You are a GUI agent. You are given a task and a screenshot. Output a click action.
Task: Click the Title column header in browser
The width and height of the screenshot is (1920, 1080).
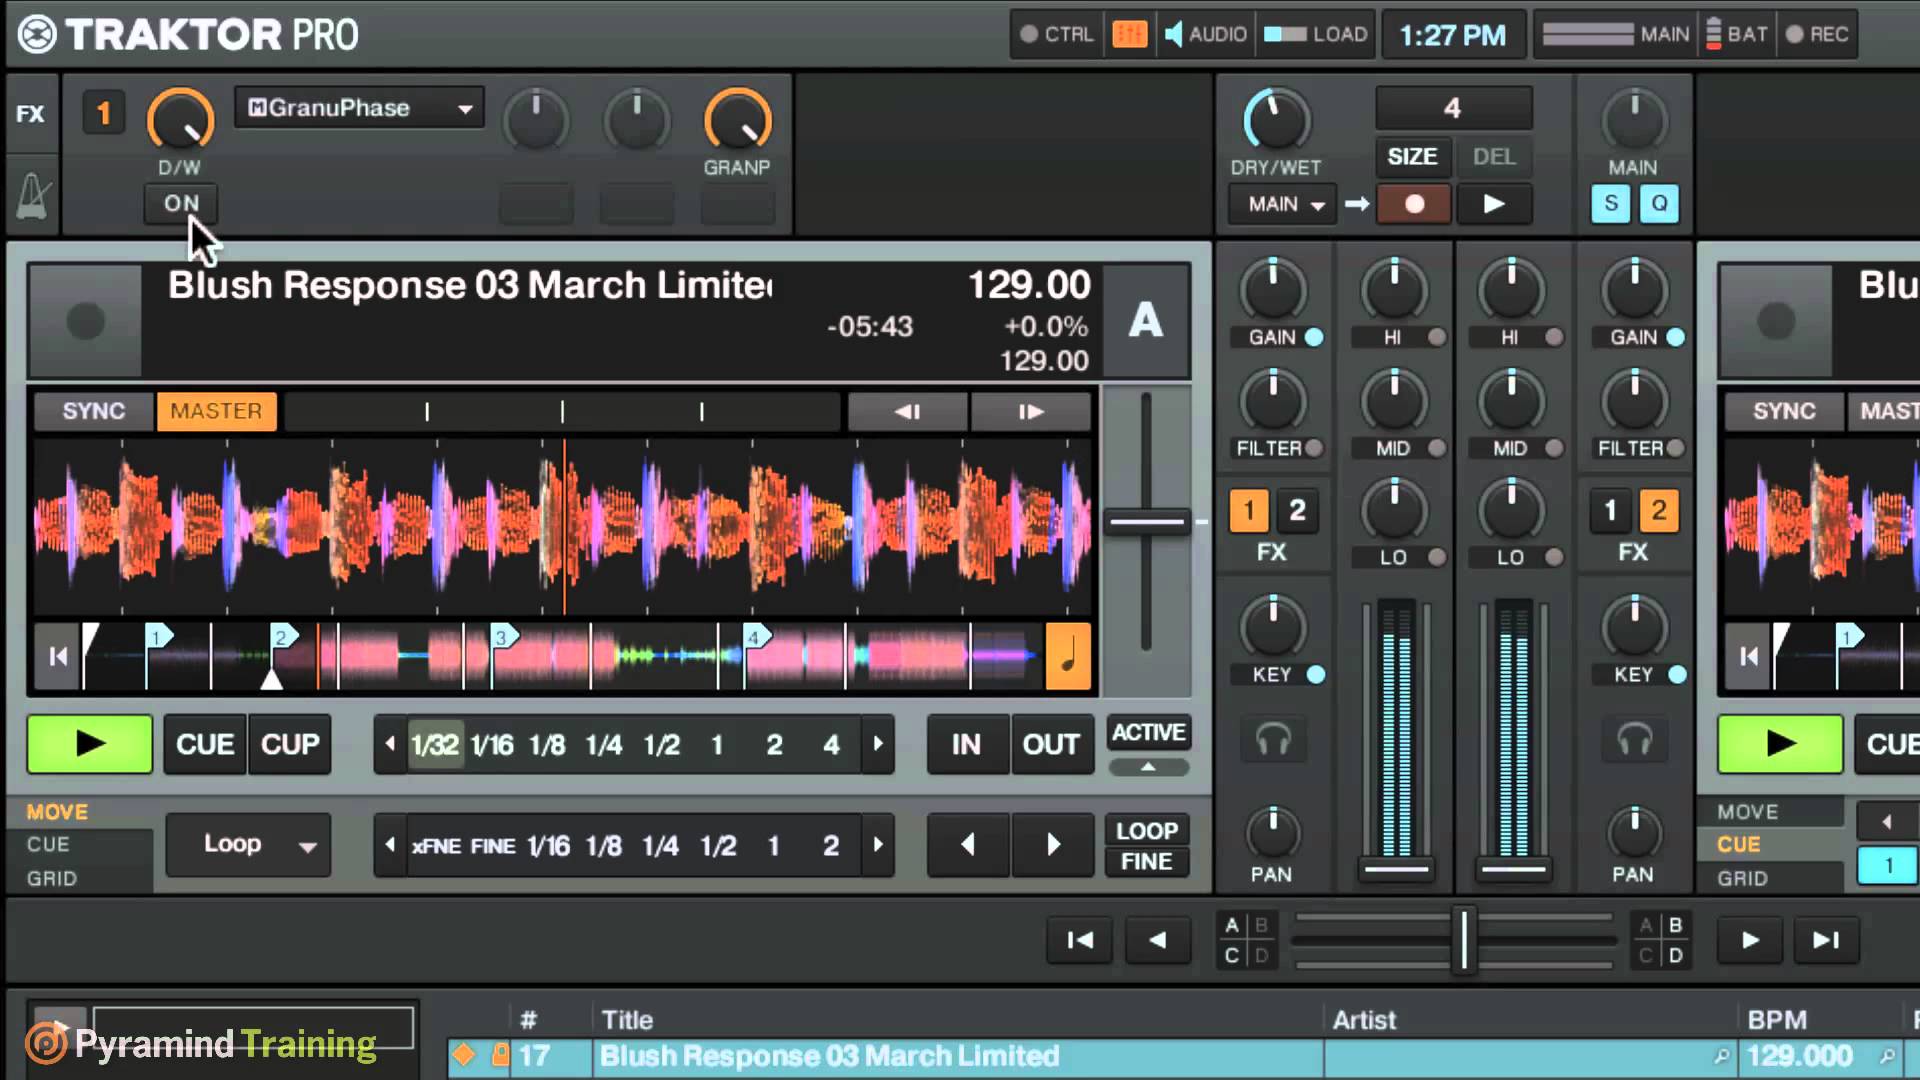pyautogui.click(x=627, y=1020)
